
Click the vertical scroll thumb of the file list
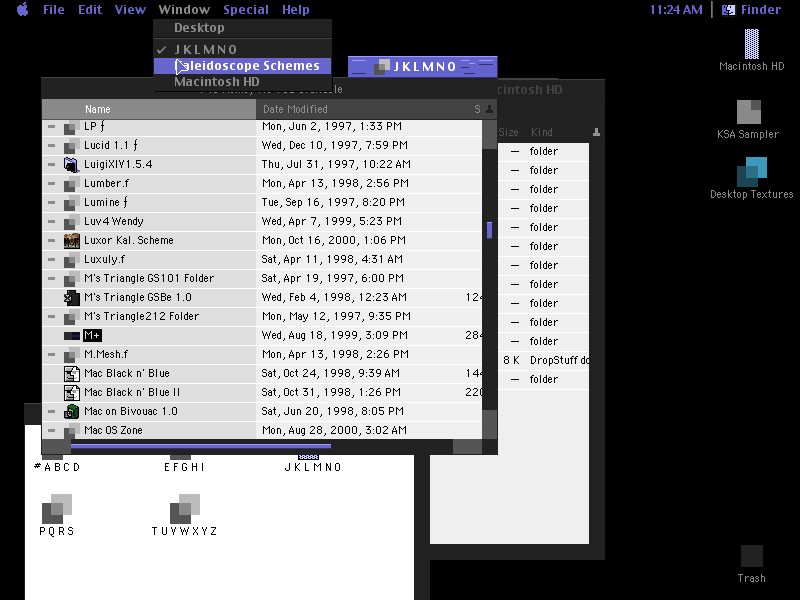[x=489, y=230]
